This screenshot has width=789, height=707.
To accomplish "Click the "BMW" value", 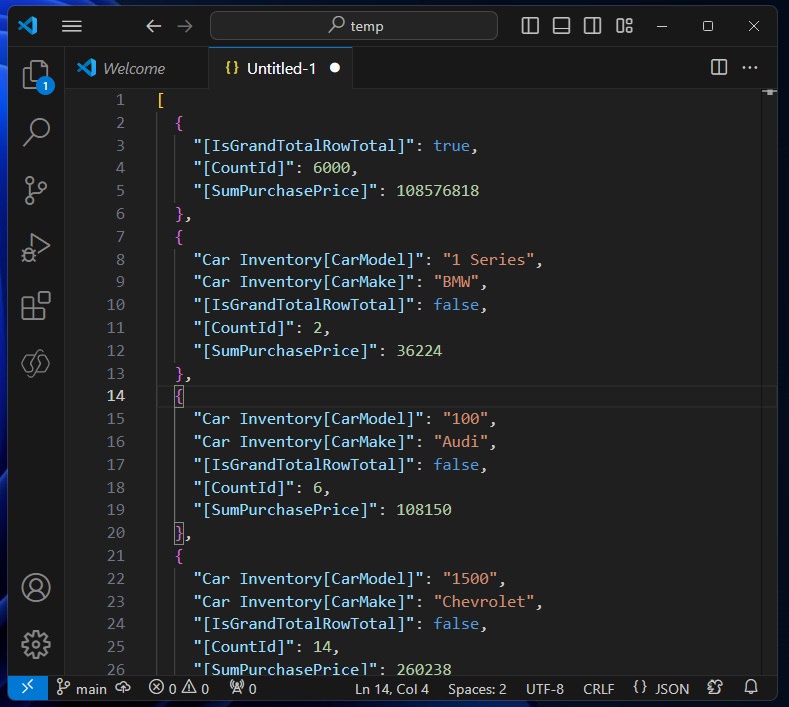I will click(x=456, y=282).
